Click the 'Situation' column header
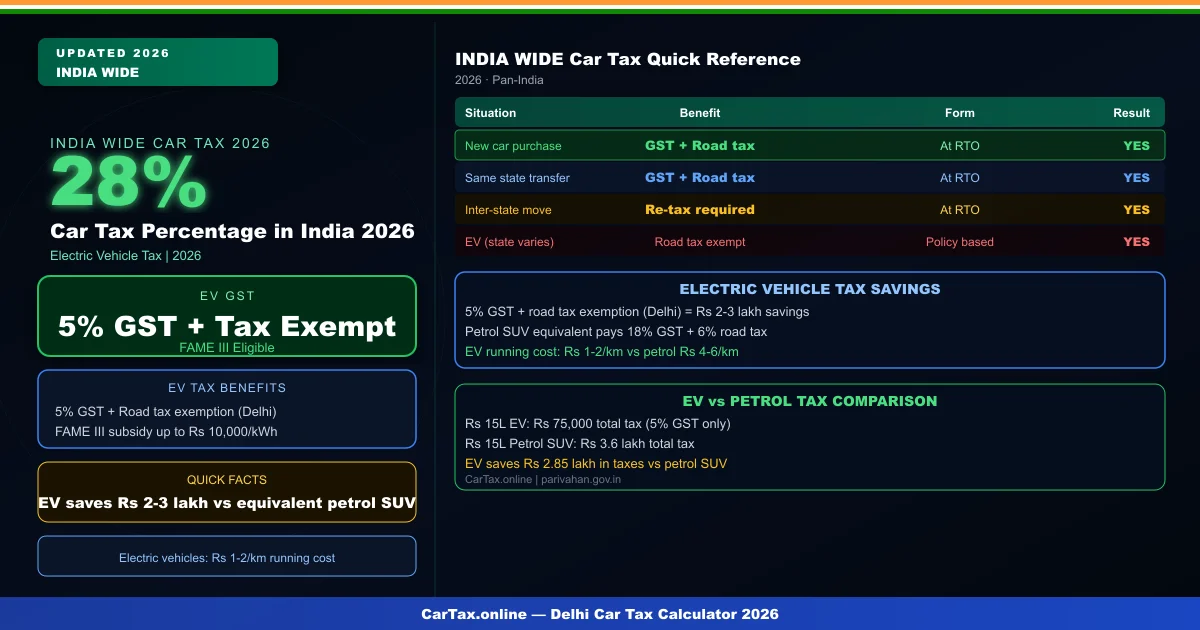Viewport: 1200px width, 630px height. [x=491, y=113]
